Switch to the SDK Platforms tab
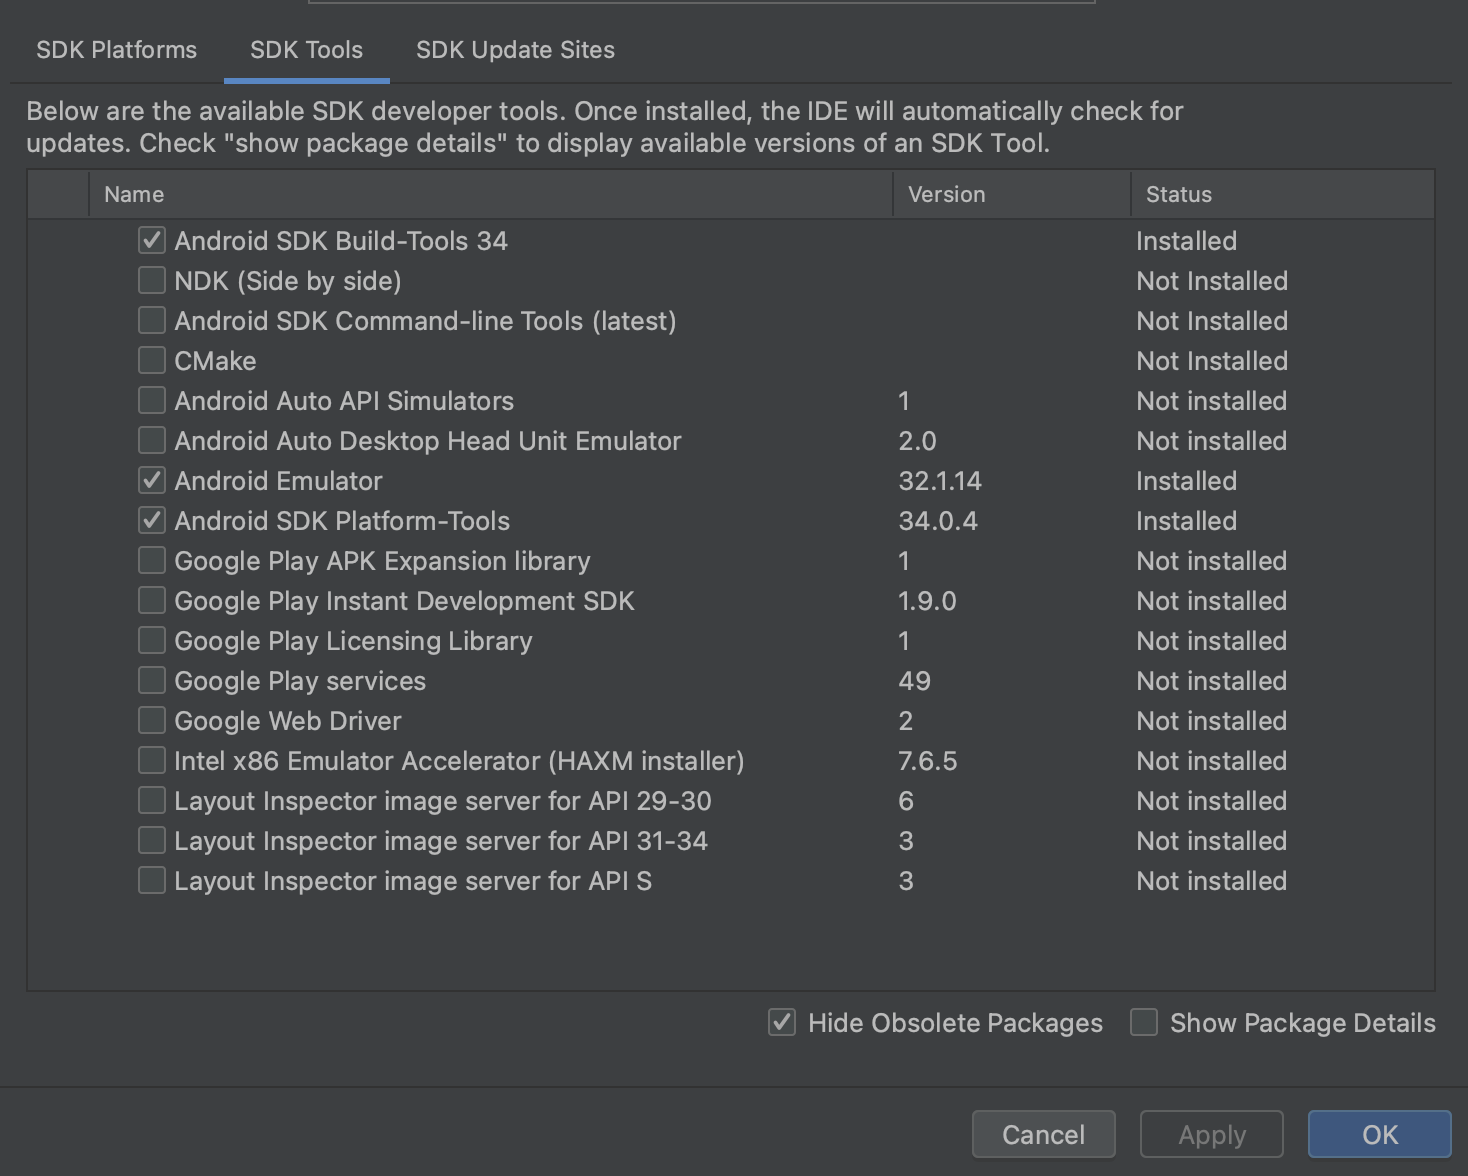 coord(117,50)
